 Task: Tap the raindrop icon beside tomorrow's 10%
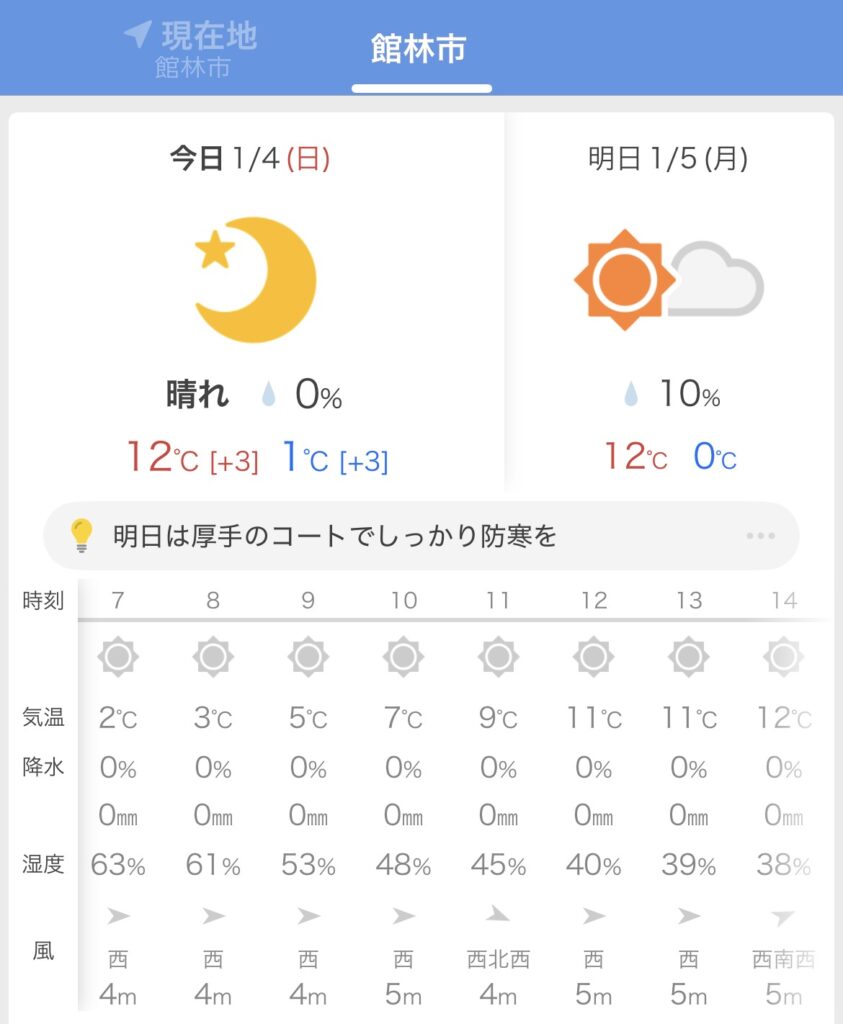(x=630, y=396)
